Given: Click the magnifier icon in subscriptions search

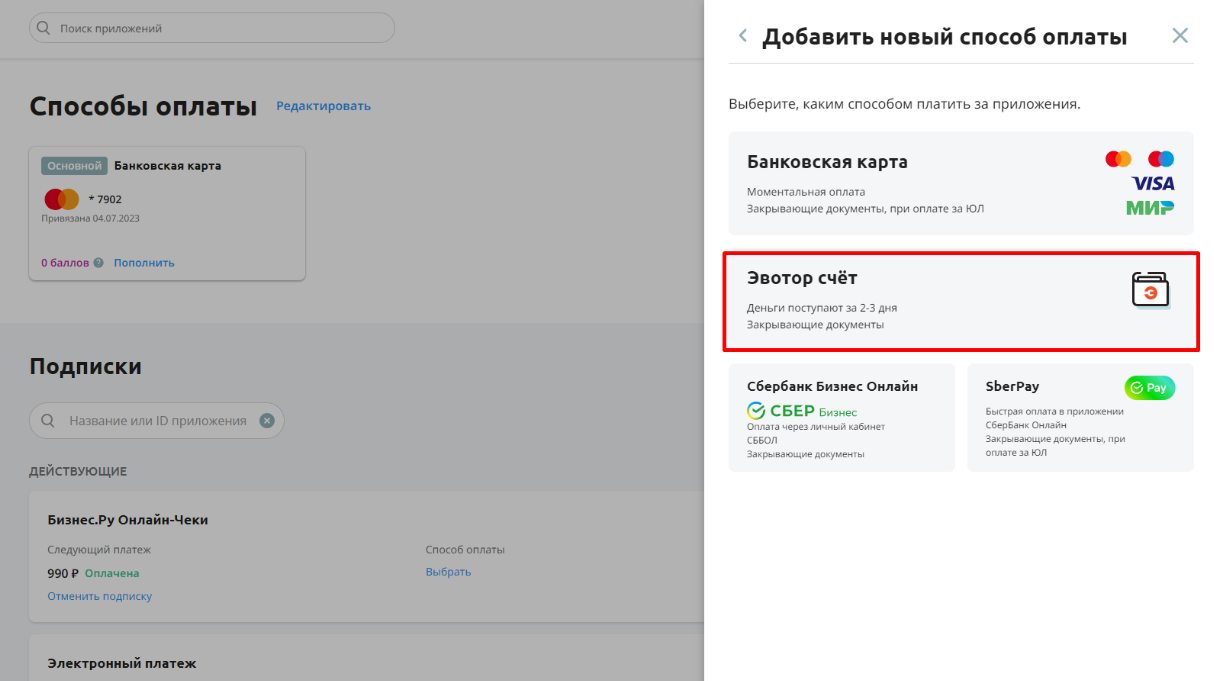Looking at the screenshot, I should (48, 421).
